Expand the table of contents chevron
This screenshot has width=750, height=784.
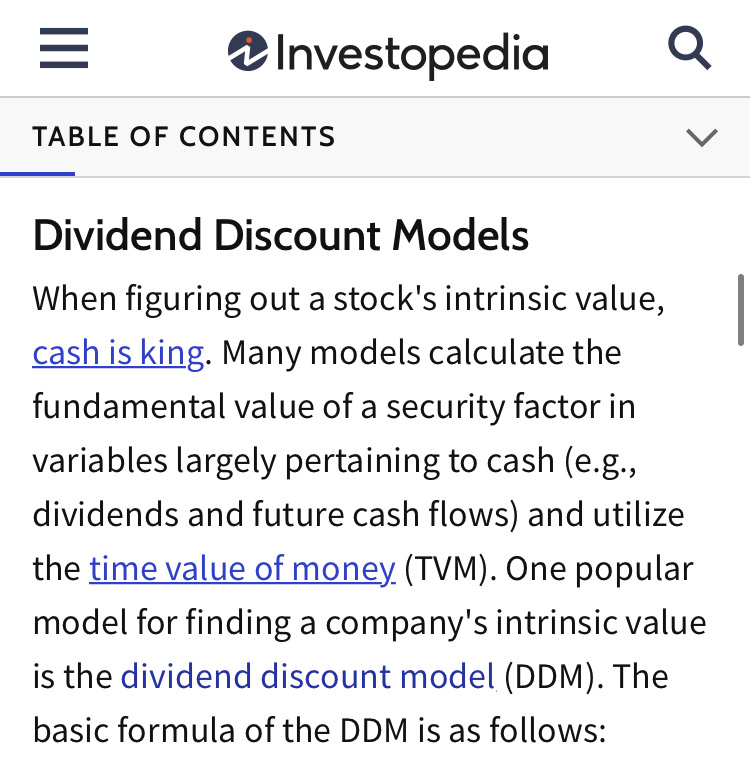pos(702,138)
